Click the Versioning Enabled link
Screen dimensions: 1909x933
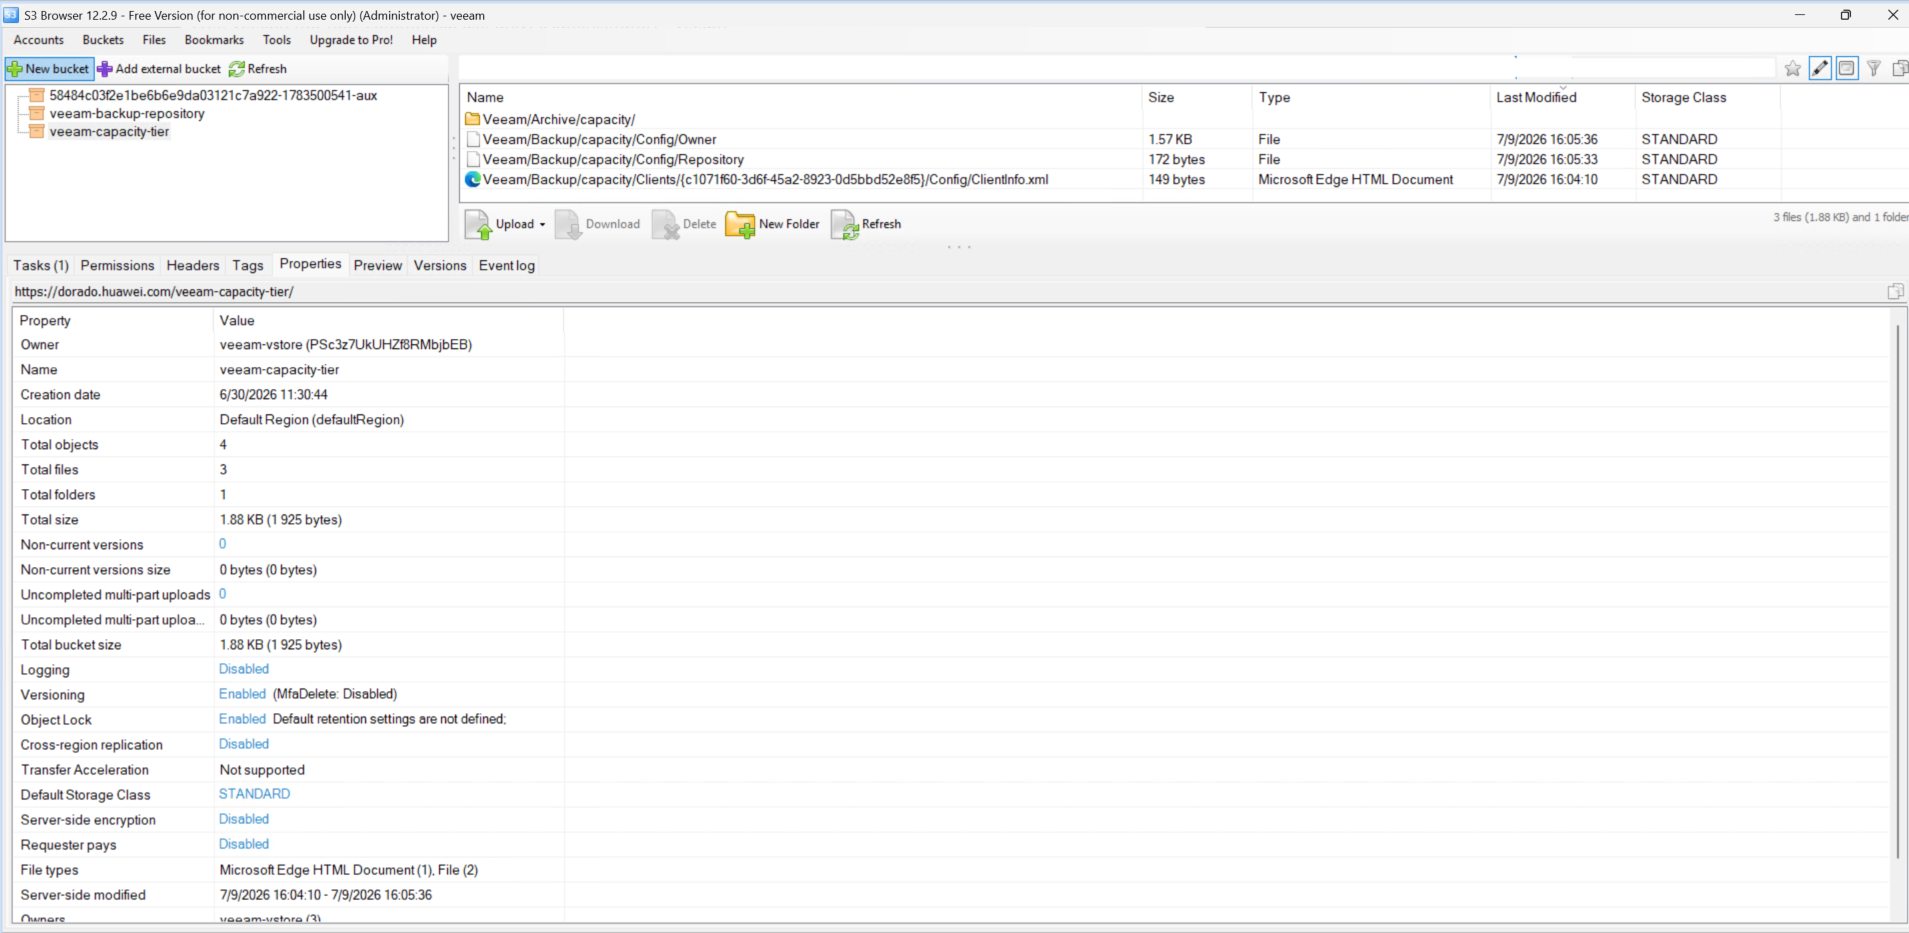(x=242, y=694)
